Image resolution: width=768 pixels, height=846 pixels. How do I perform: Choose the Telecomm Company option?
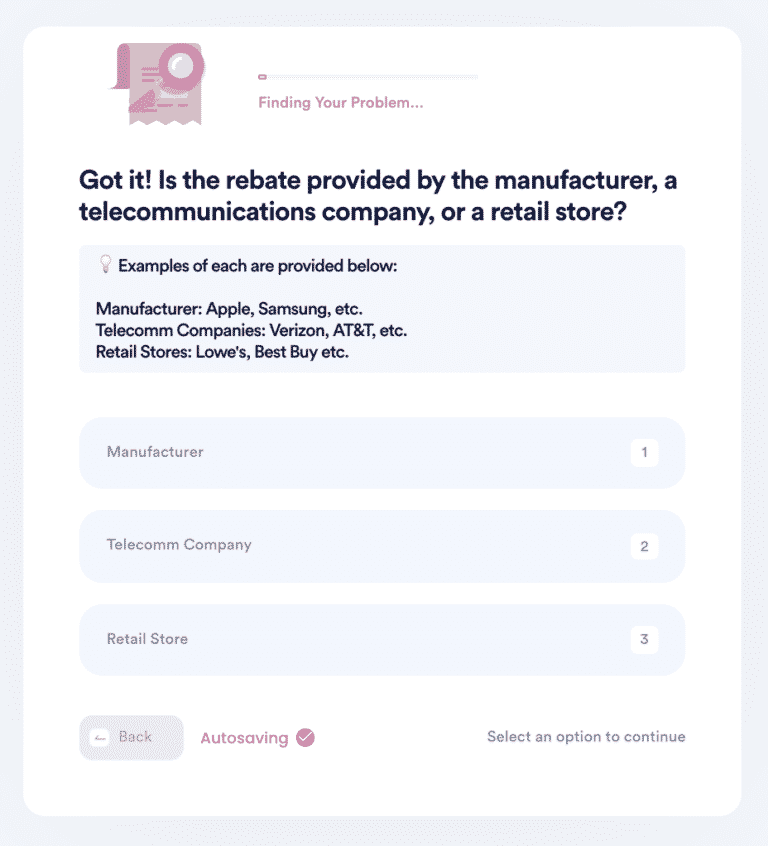pyautogui.click(x=179, y=545)
